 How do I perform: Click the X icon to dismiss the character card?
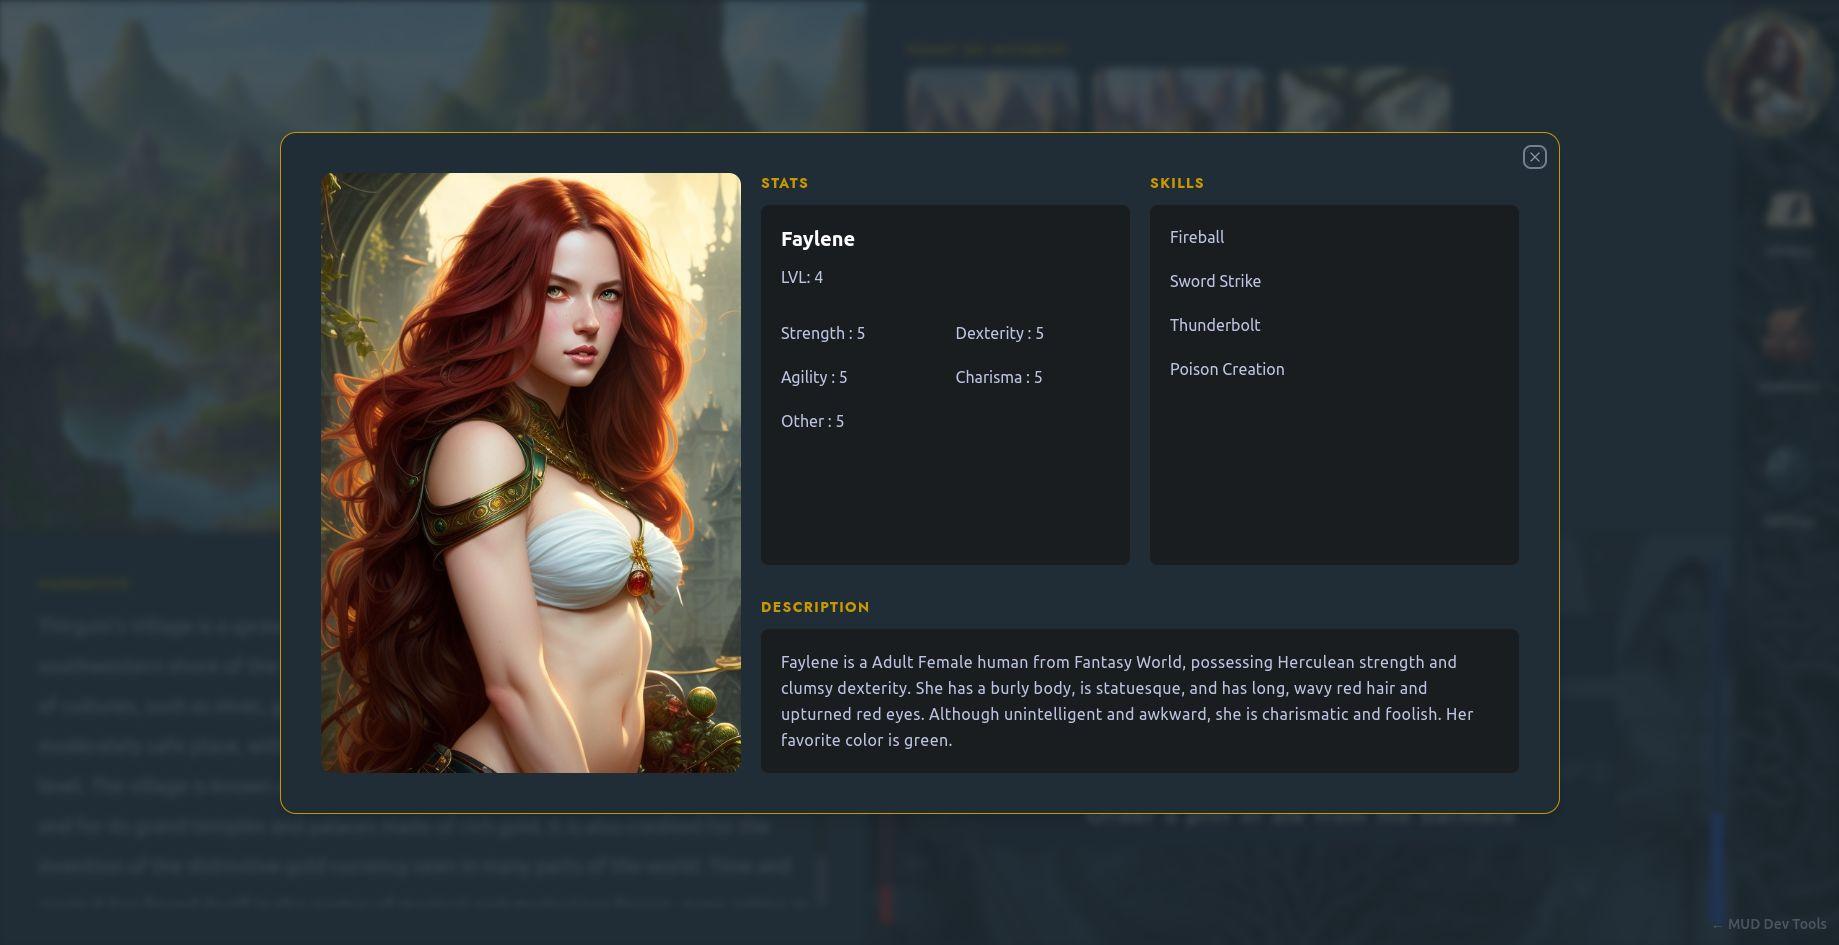pyautogui.click(x=1534, y=157)
